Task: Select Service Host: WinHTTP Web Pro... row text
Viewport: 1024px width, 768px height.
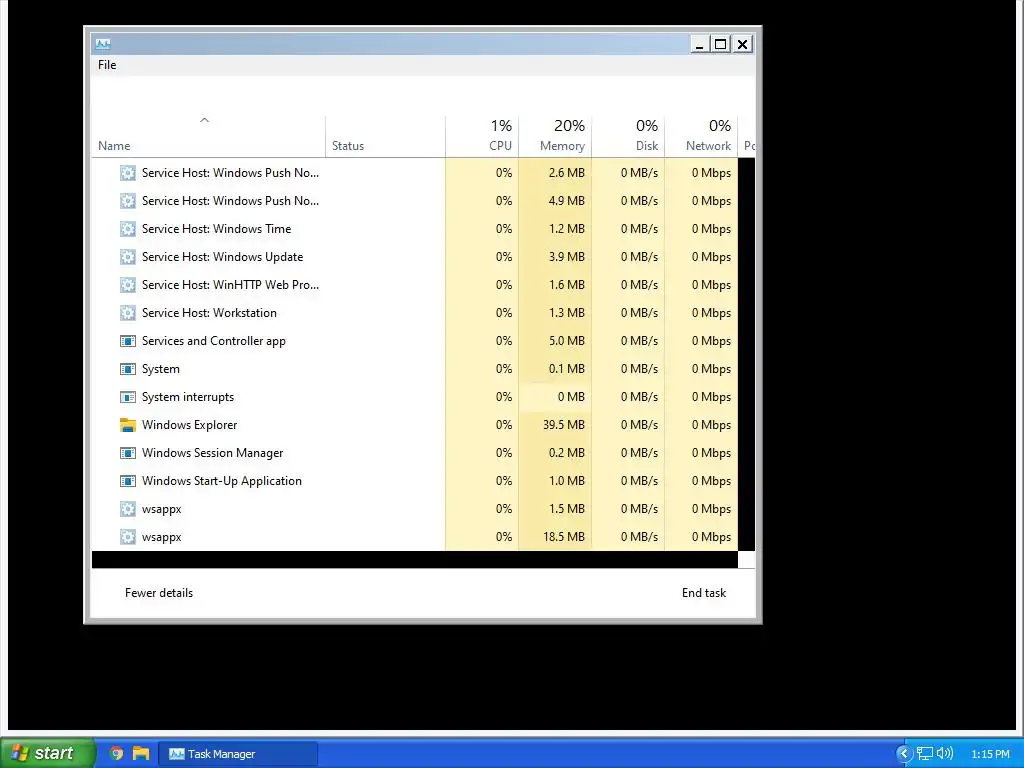Action: (x=230, y=285)
